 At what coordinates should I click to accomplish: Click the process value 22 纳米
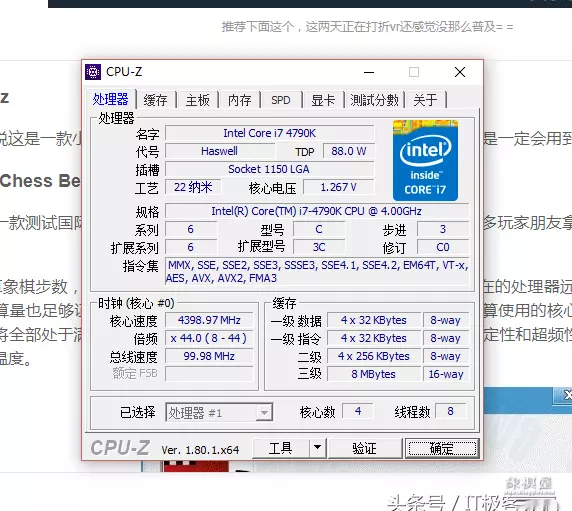193,187
